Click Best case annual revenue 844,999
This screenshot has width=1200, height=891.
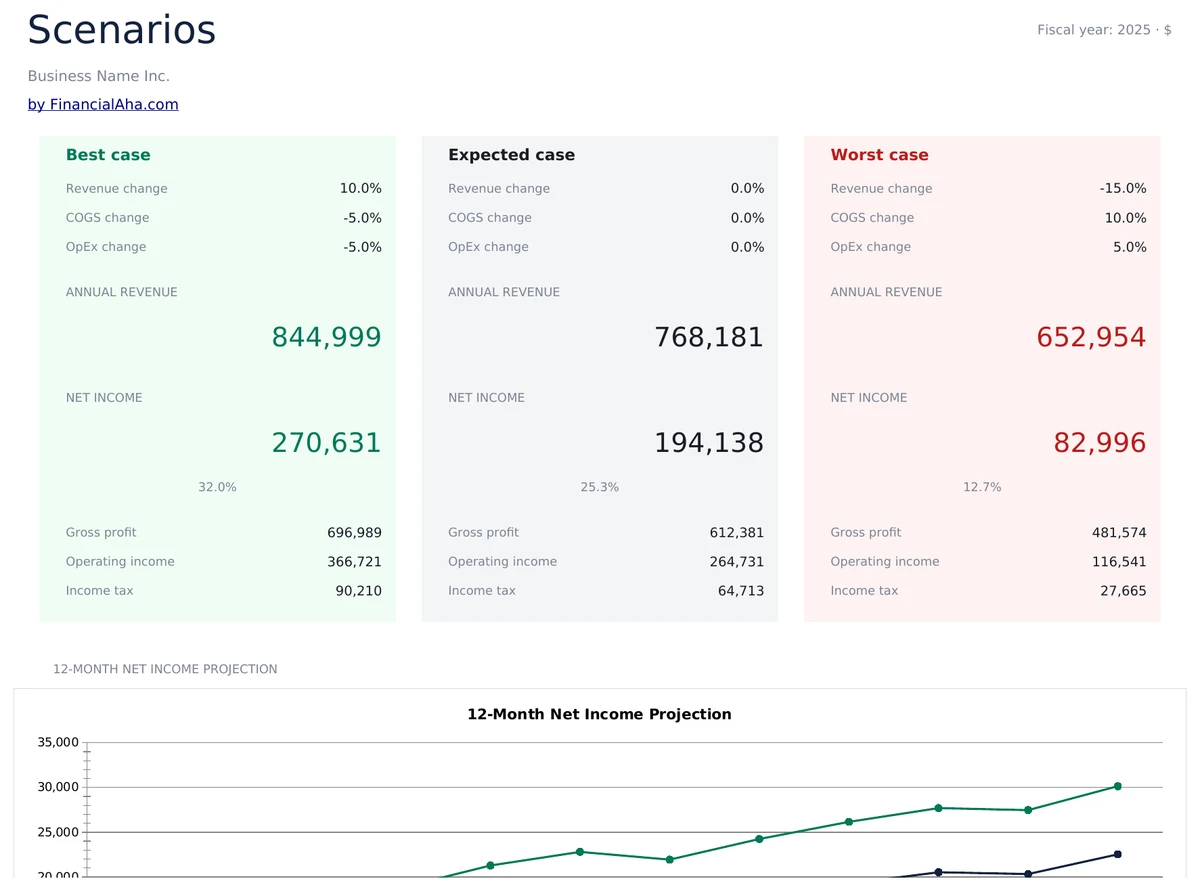click(326, 337)
